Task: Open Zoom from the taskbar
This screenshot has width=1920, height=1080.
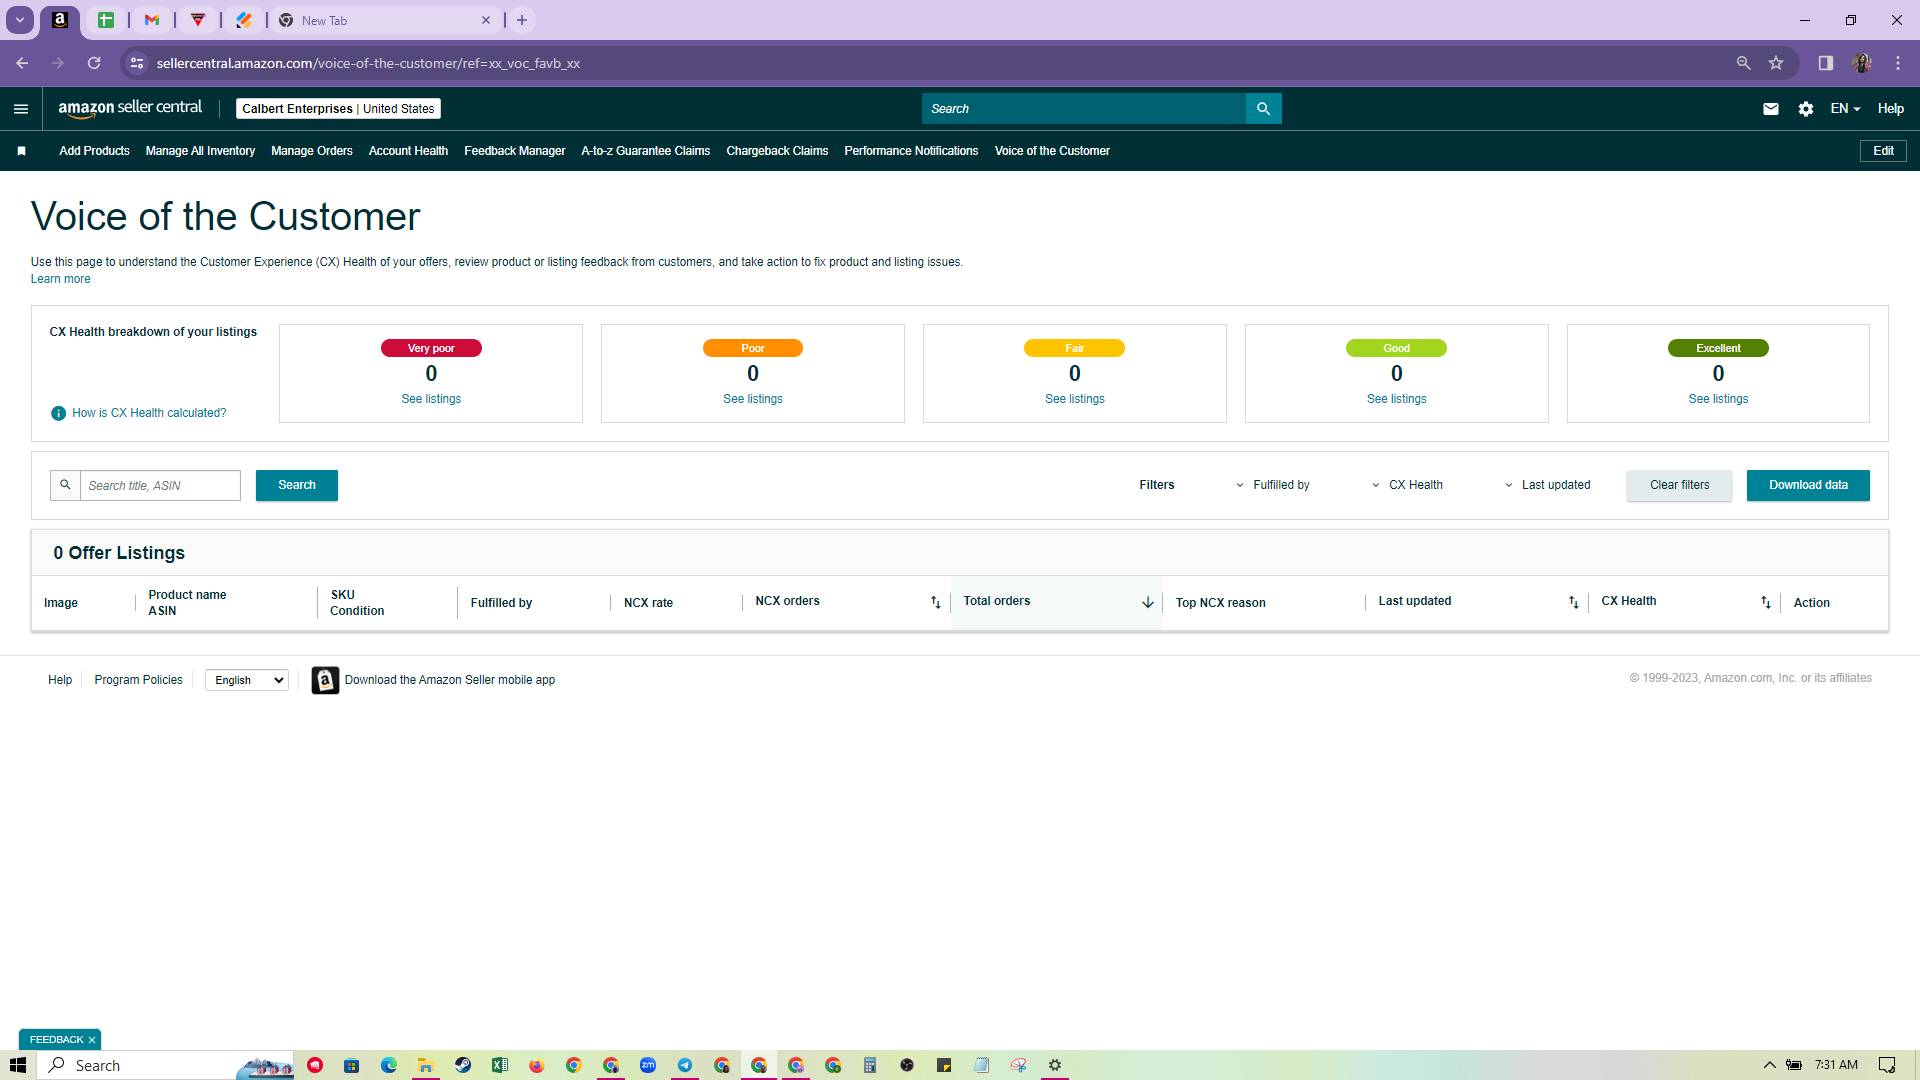Action: [x=648, y=1065]
